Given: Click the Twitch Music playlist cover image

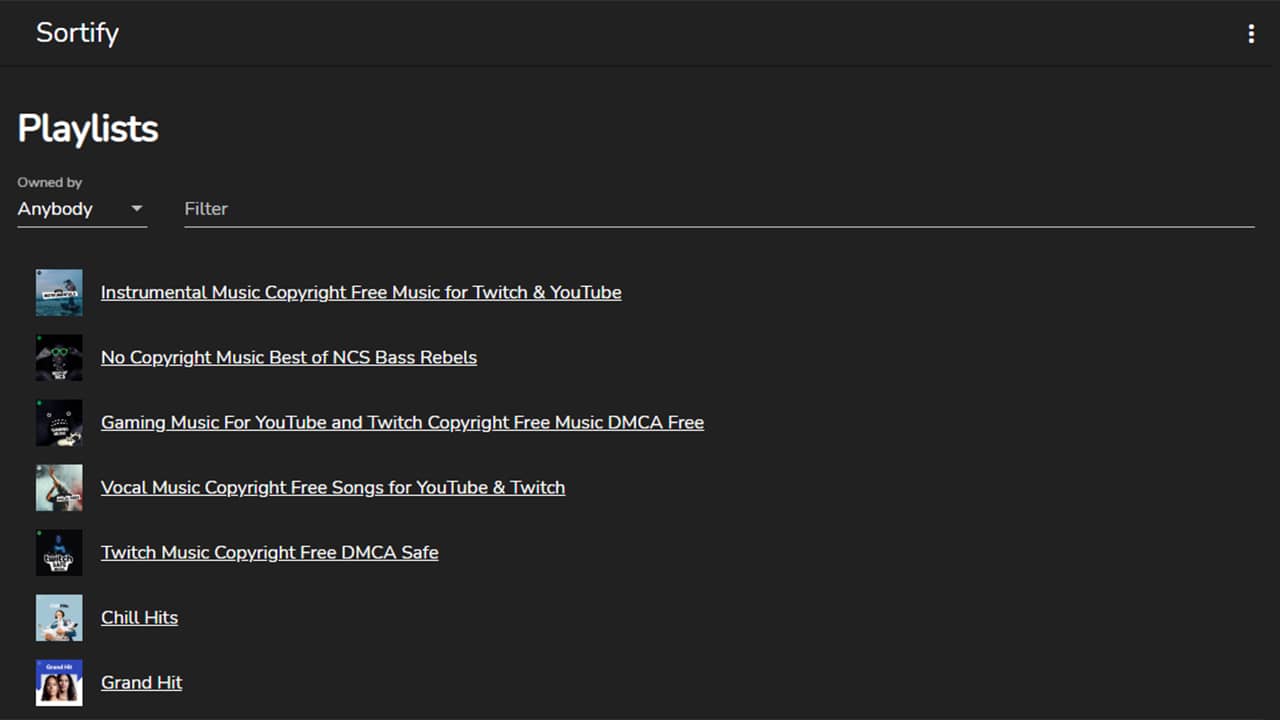Looking at the screenshot, I should [59, 552].
